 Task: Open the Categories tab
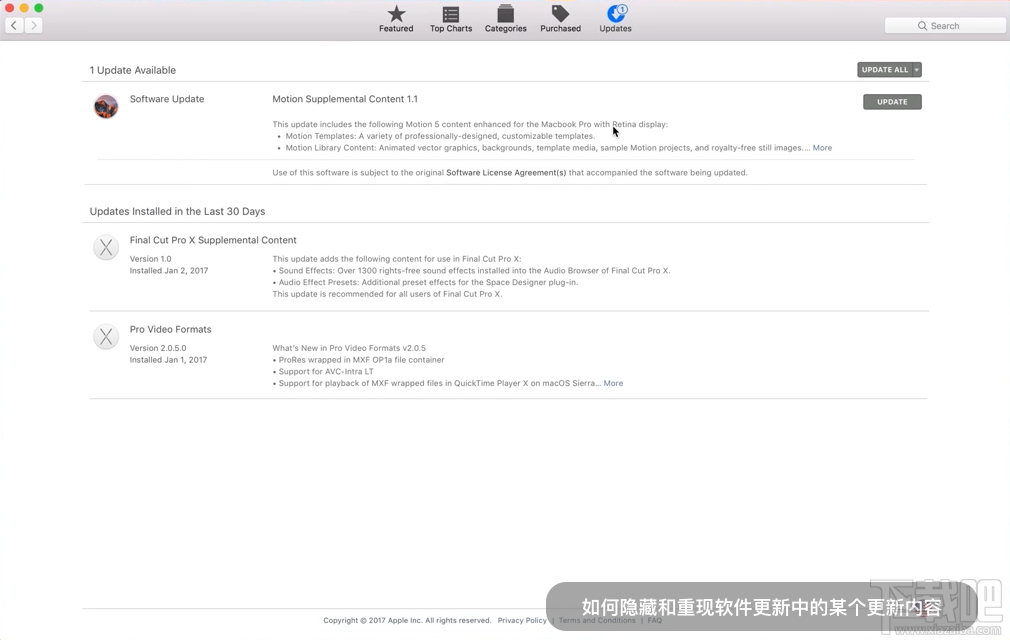point(506,19)
